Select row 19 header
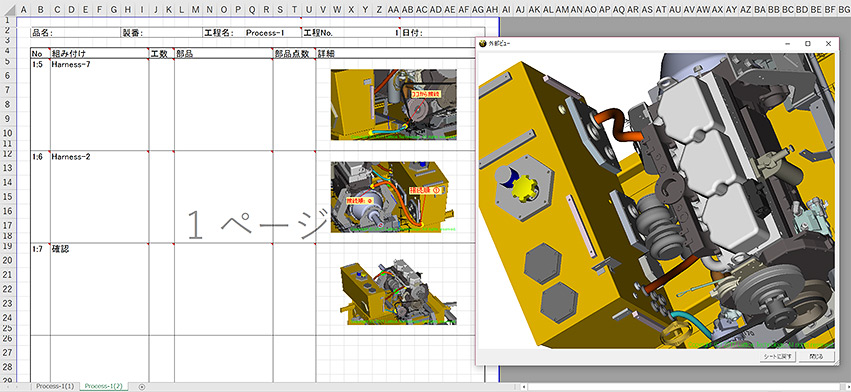Screen dimensions: 851x392 8,247
